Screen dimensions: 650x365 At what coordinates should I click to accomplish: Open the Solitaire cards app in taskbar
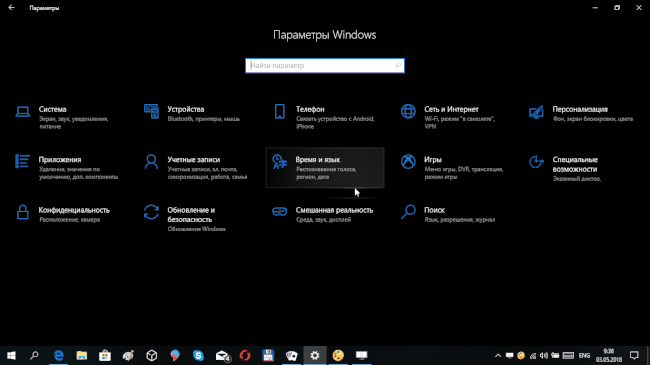pyautogui.click(x=291, y=355)
